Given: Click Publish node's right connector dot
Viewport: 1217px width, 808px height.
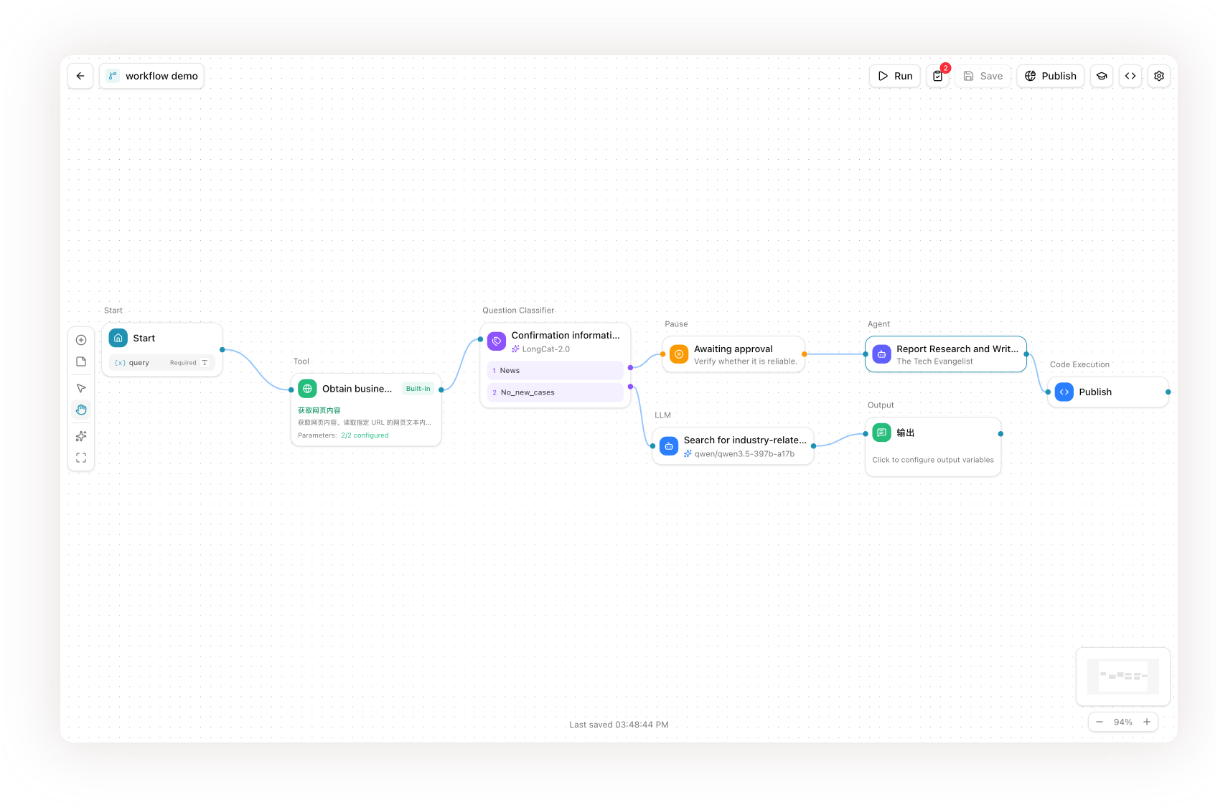Looking at the screenshot, I should 1168,392.
